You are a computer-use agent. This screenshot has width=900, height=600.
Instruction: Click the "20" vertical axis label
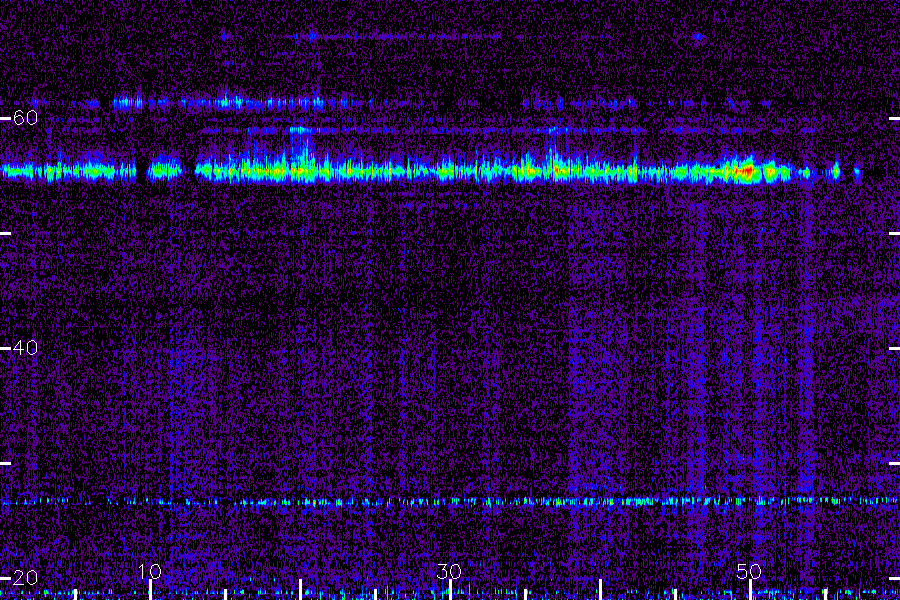click(x=25, y=577)
